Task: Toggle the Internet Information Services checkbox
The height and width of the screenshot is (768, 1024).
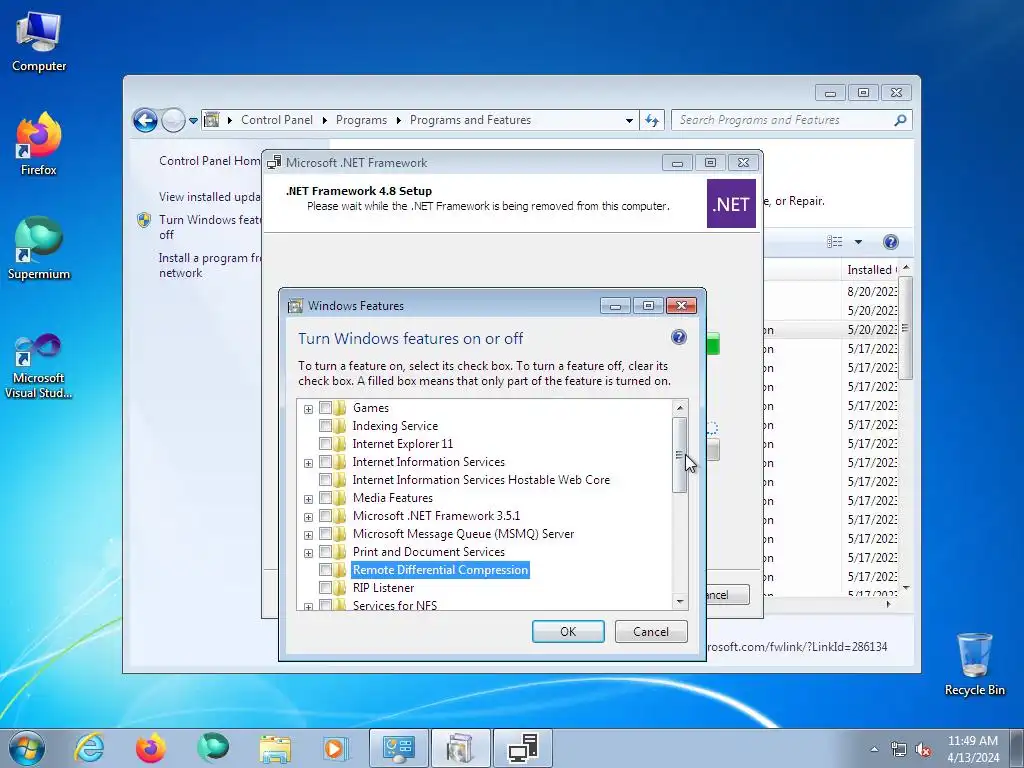Action: pos(325,462)
